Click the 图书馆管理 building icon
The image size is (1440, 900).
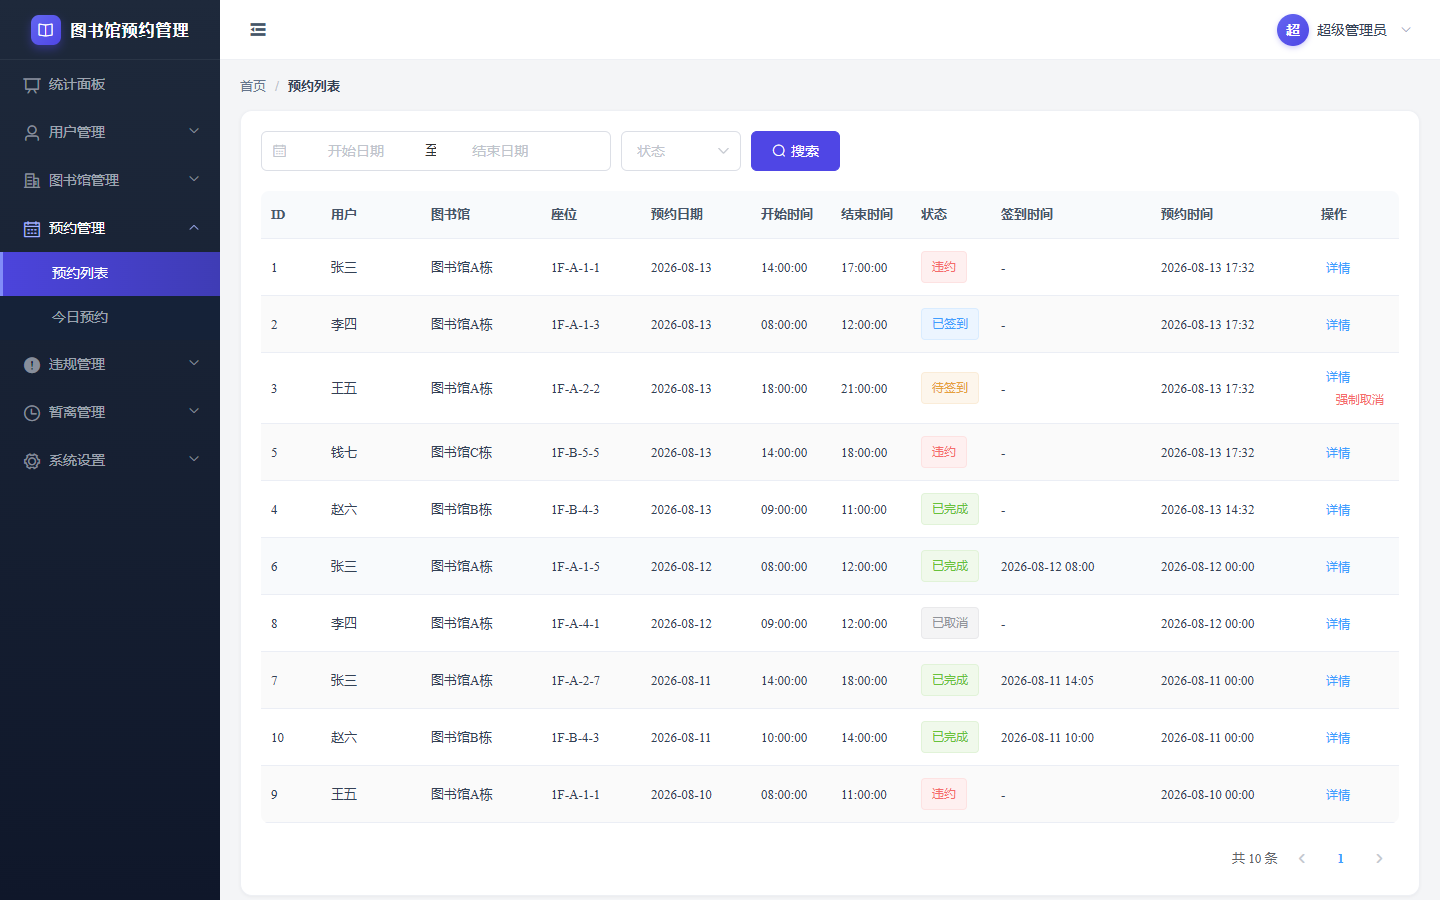(x=32, y=181)
